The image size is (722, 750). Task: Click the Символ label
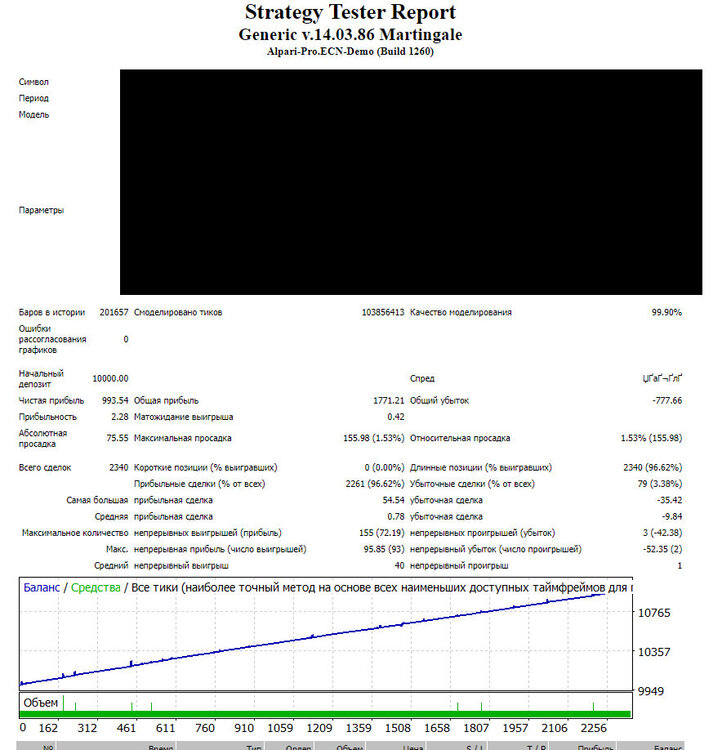click(x=33, y=82)
